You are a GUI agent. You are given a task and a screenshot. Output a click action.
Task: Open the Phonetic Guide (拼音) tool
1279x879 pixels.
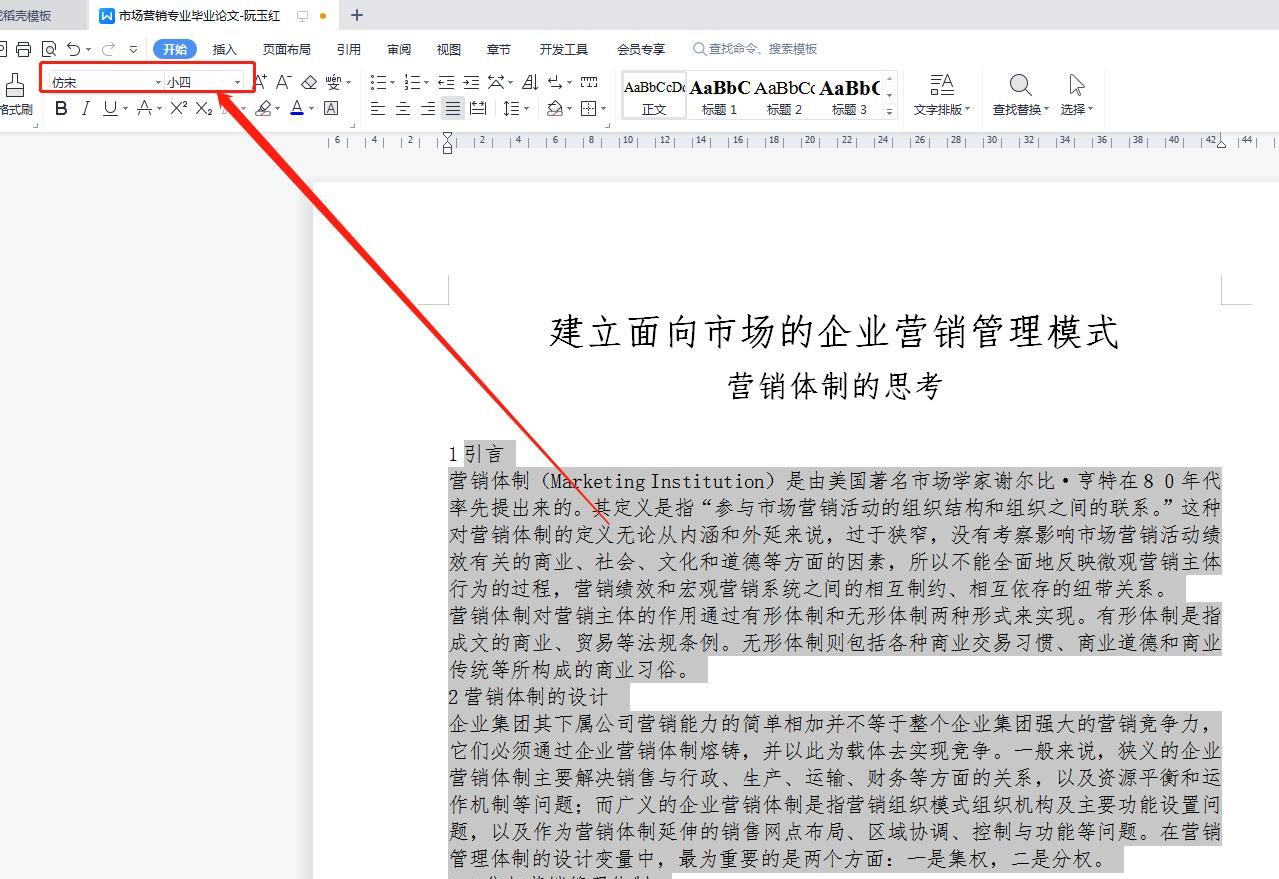coord(334,80)
